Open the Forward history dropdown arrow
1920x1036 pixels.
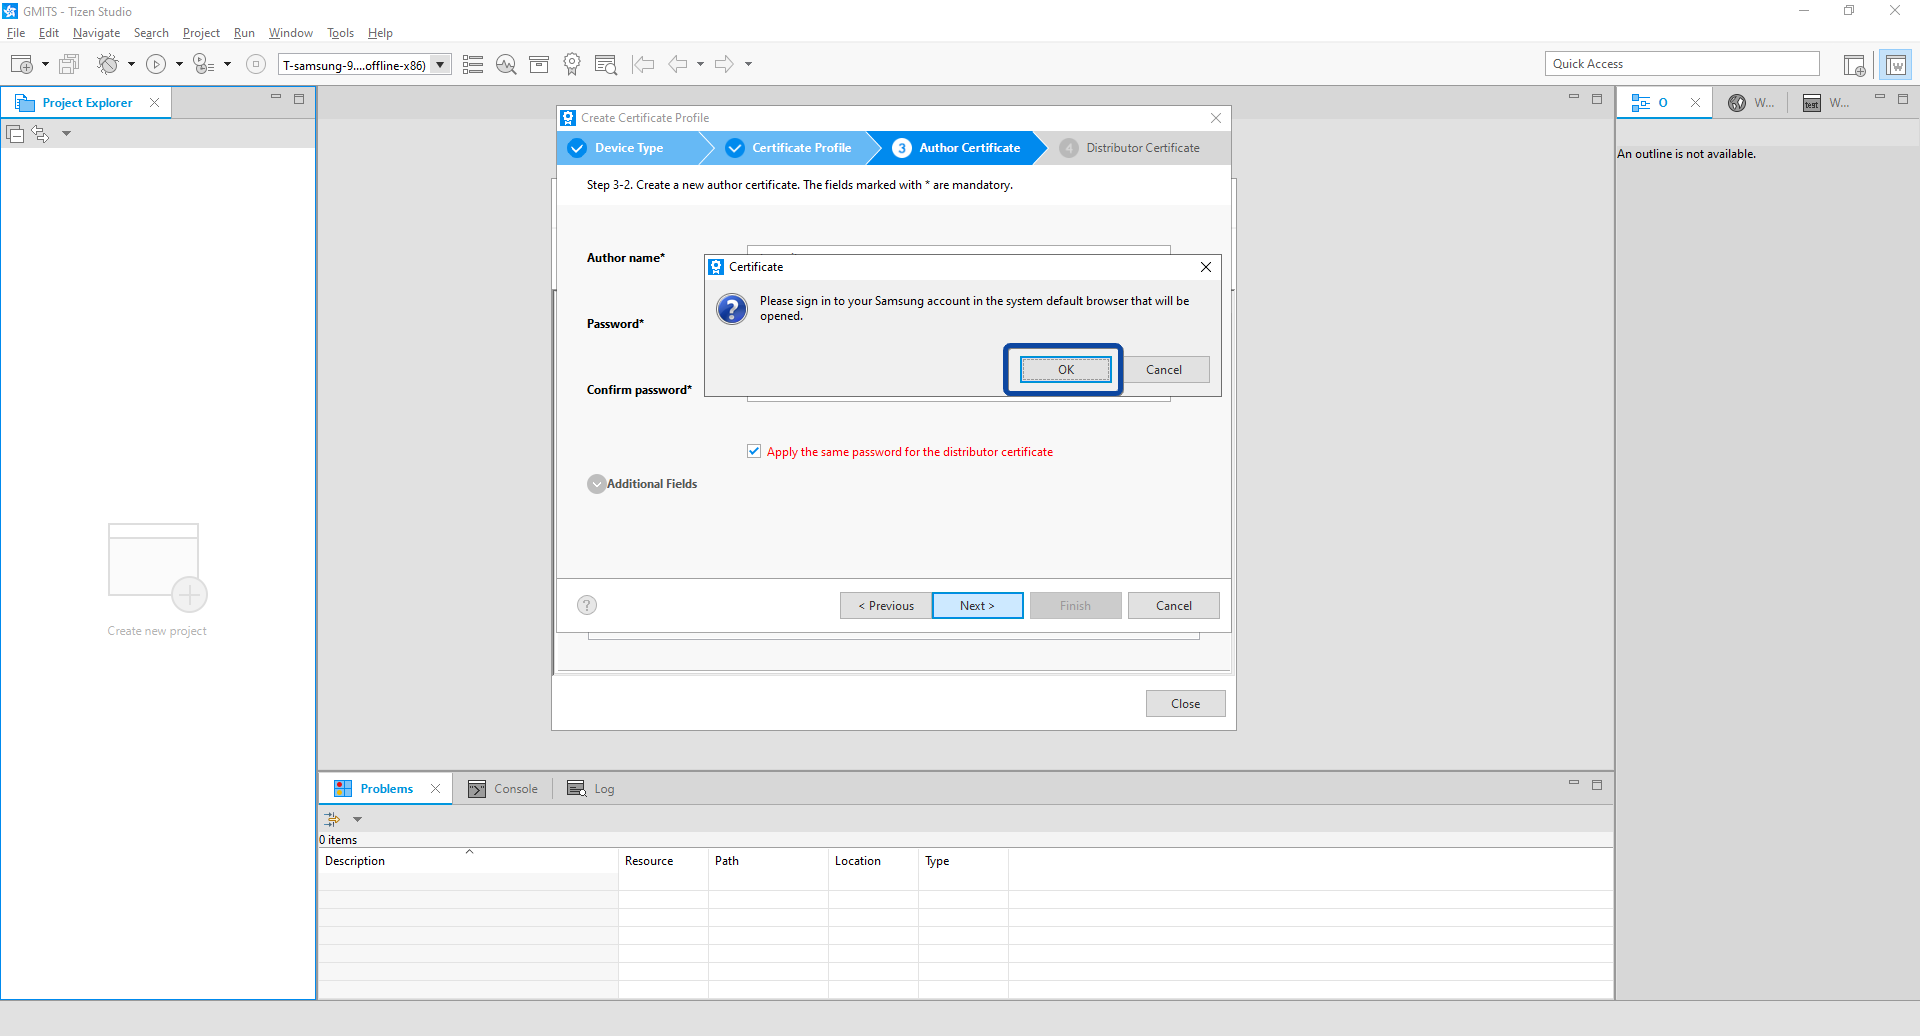click(748, 65)
